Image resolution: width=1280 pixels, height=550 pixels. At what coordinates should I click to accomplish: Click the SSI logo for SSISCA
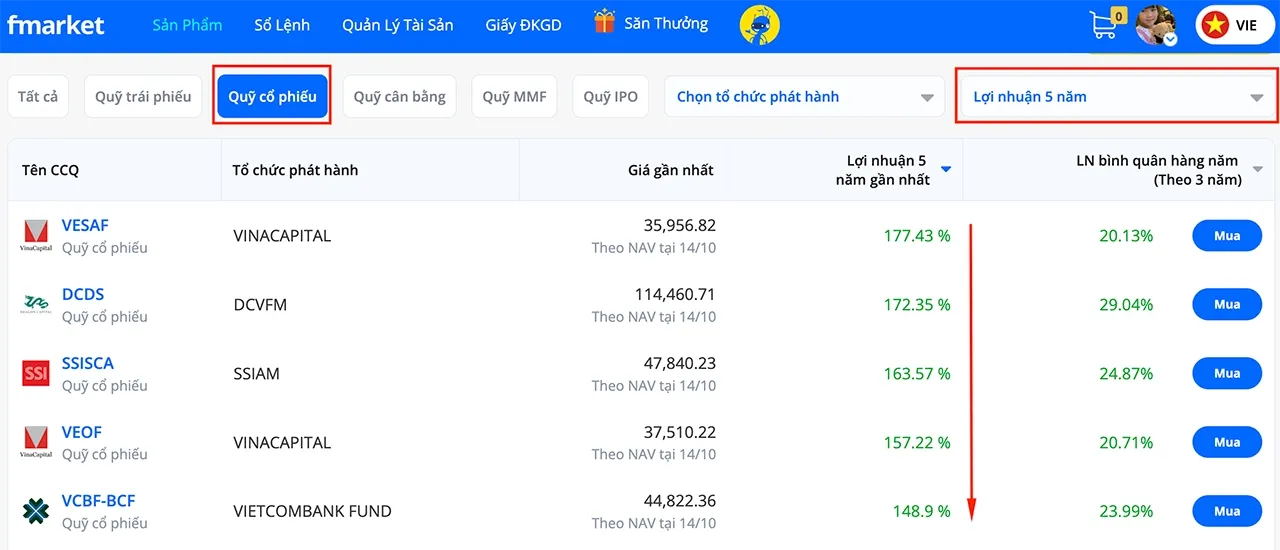coord(36,374)
